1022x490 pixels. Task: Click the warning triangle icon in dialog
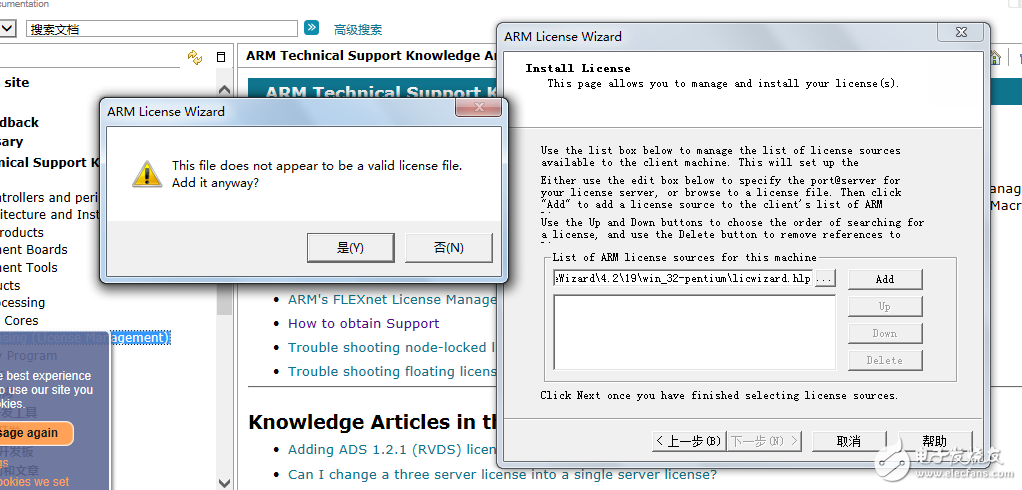tap(147, 174)
